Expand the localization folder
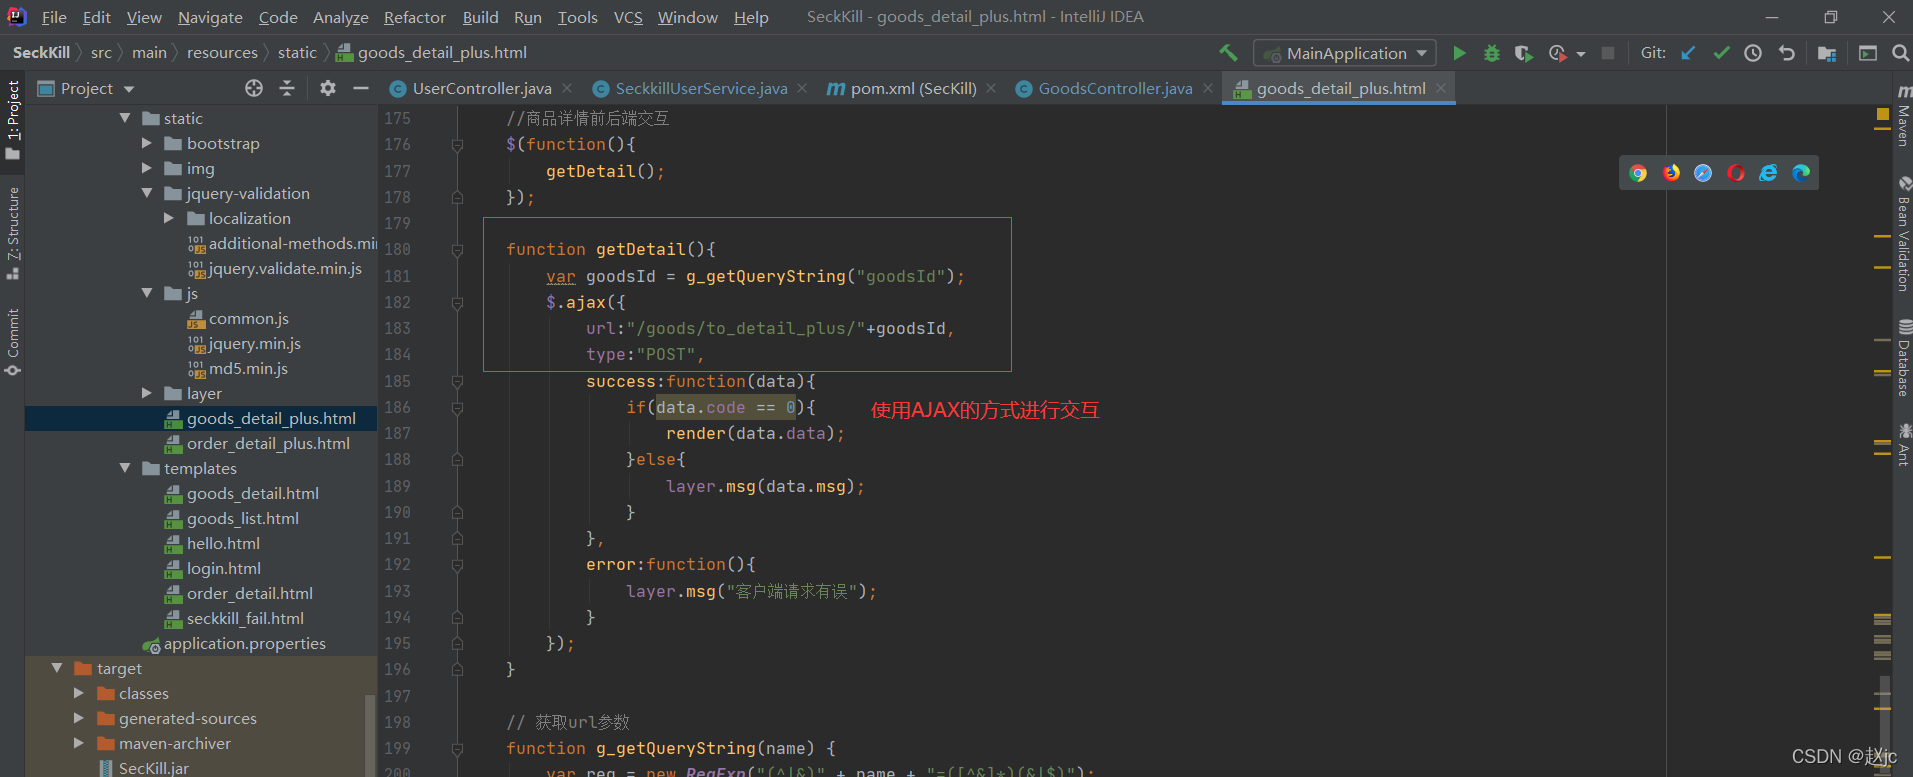1913x777 pixels. (169, 218)
